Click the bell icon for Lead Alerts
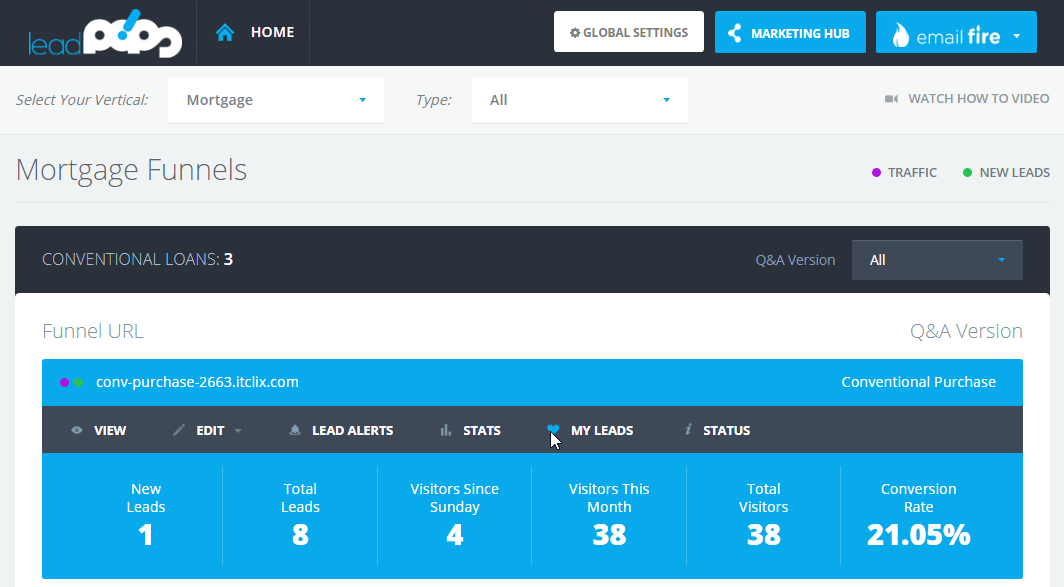1064x587 pixels. click(294, 430)
